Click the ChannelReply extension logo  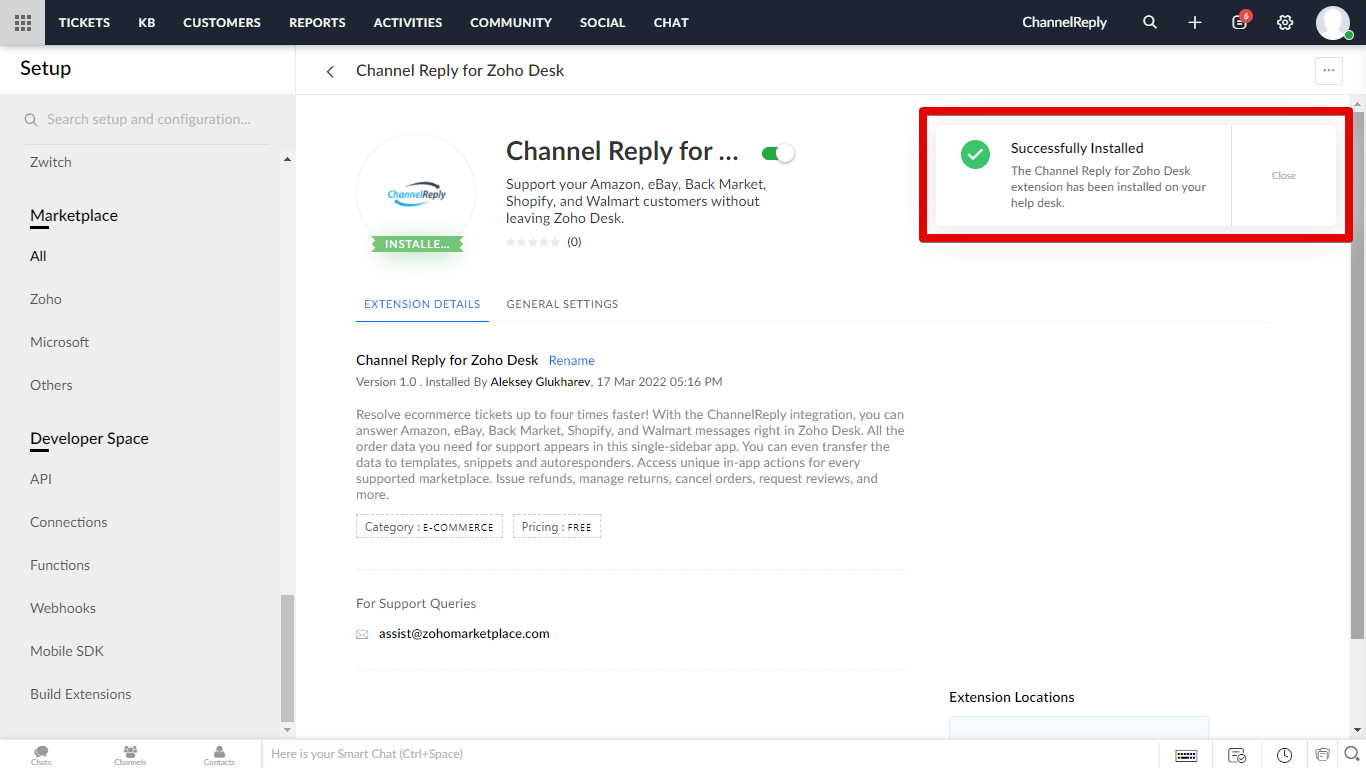click(x=416, y=194)
